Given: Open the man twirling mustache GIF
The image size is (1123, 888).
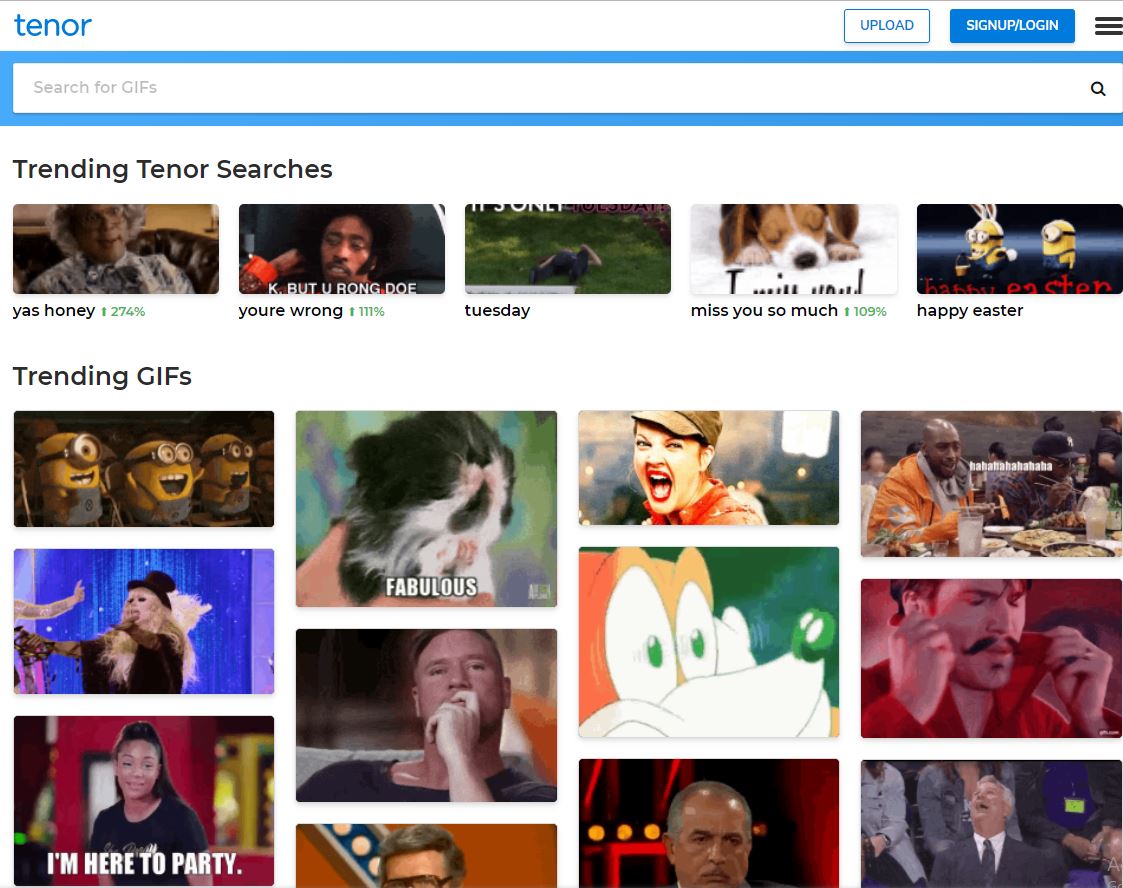Looking at the screenshot, I should (x=991, y=658).
